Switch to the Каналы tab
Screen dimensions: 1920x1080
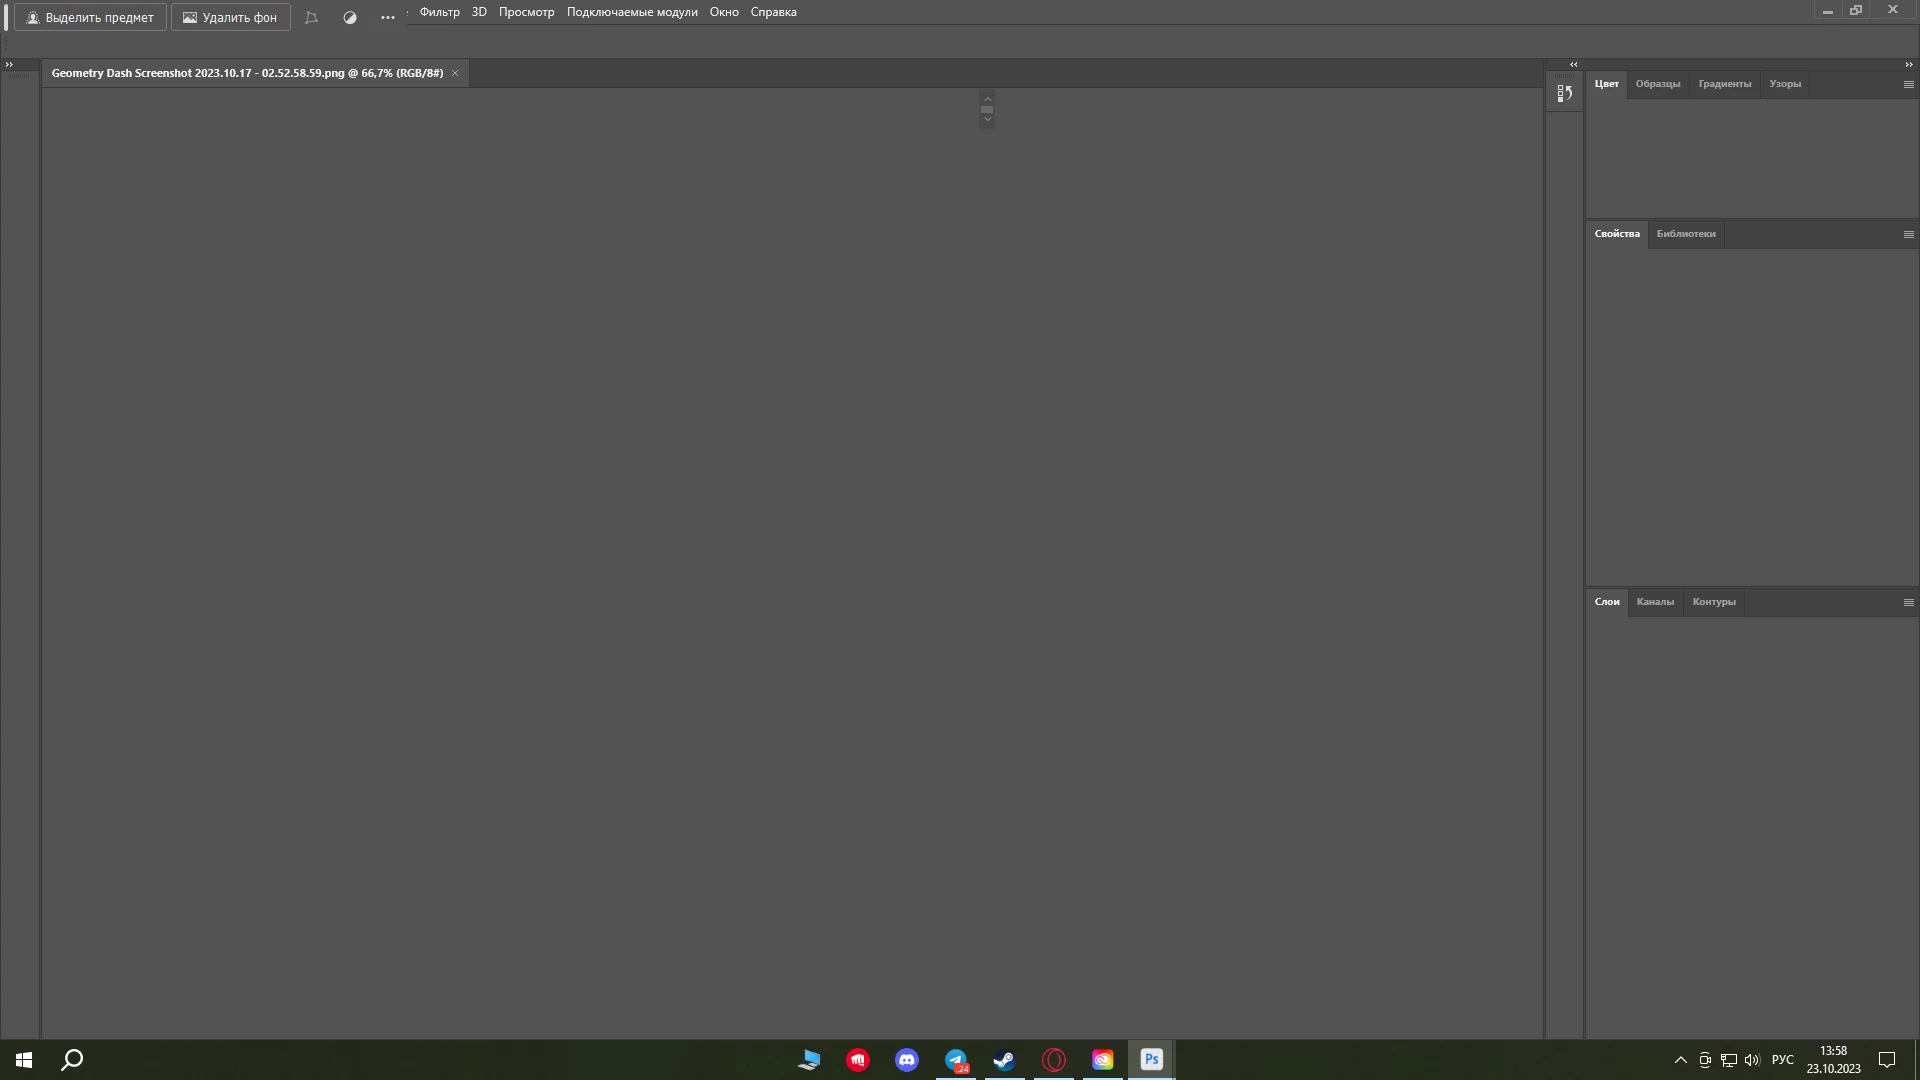tap(1655, 602)
